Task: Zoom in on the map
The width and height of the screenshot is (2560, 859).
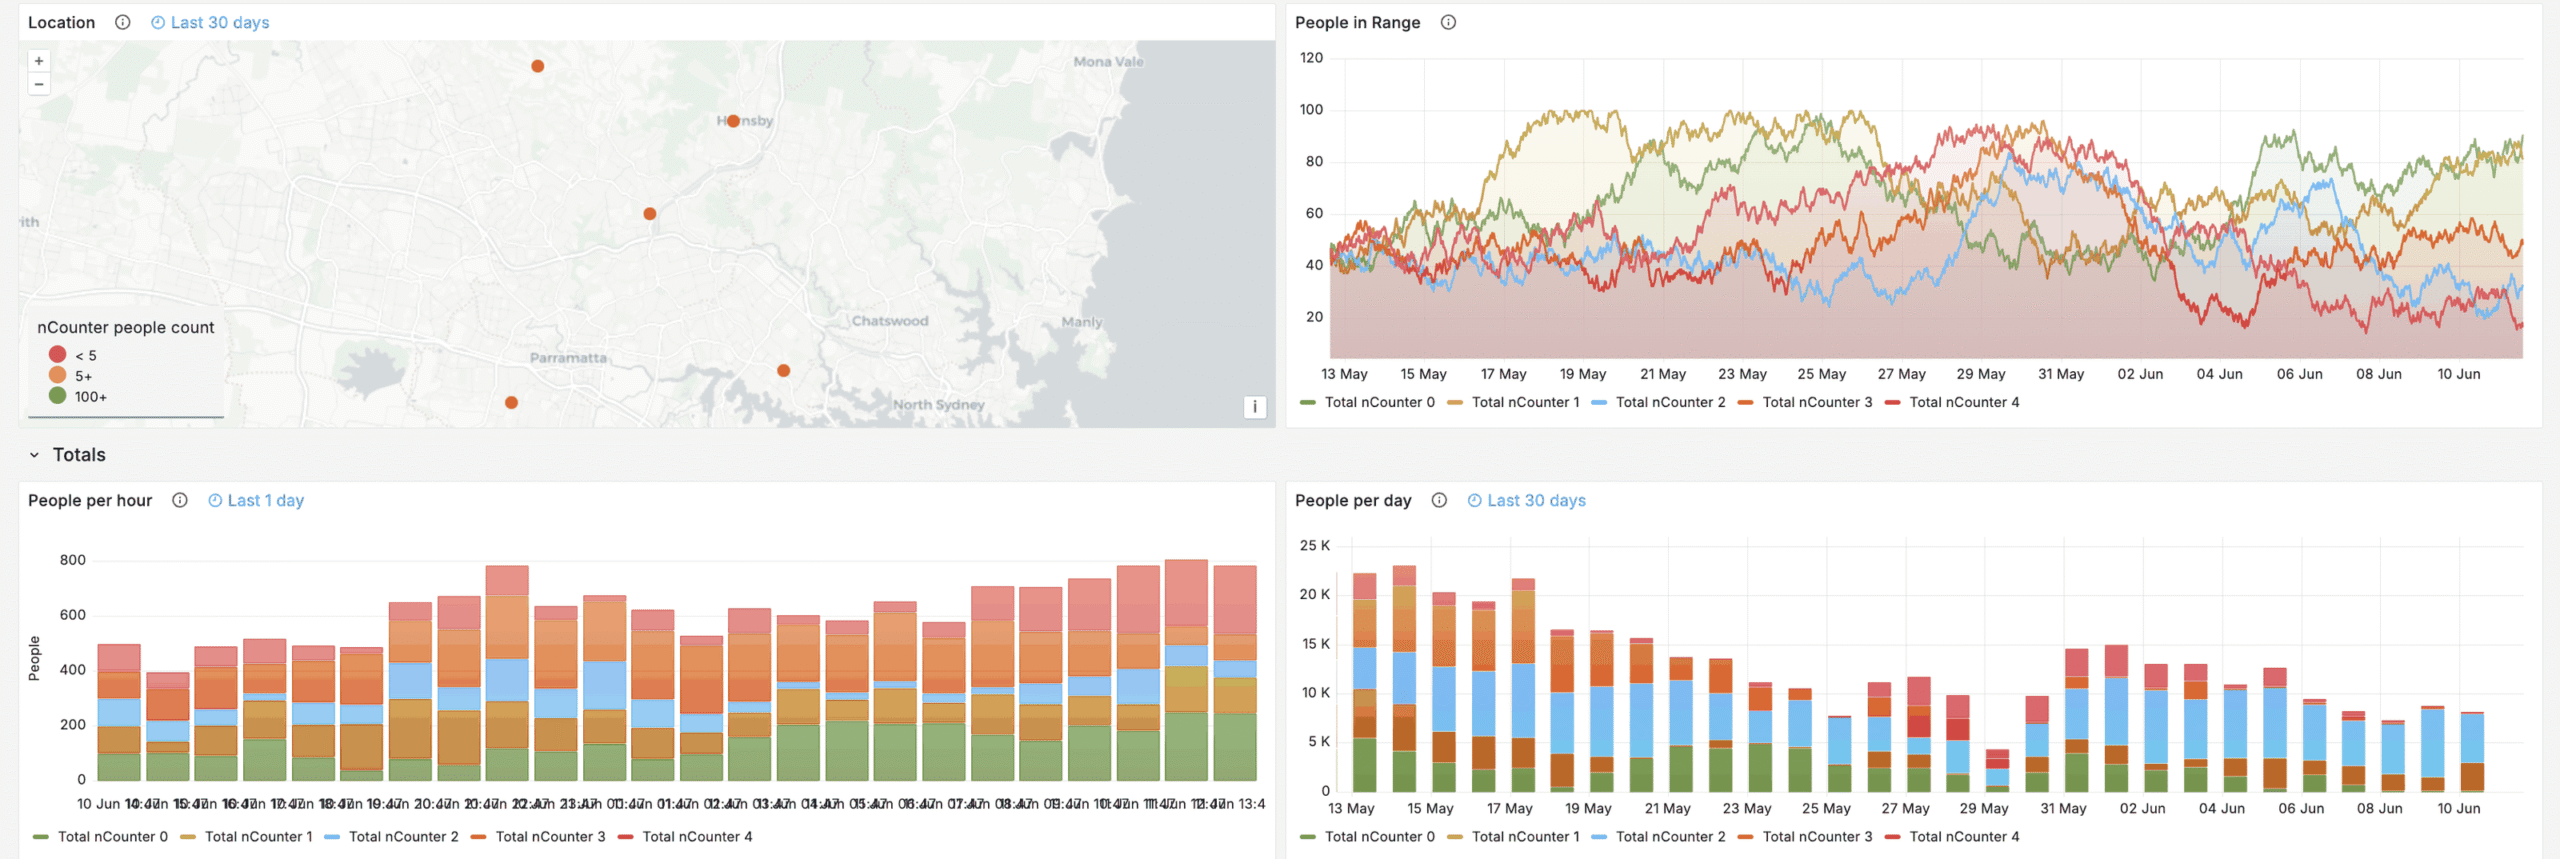Action: pyautogui.click(x=39, y=61)
